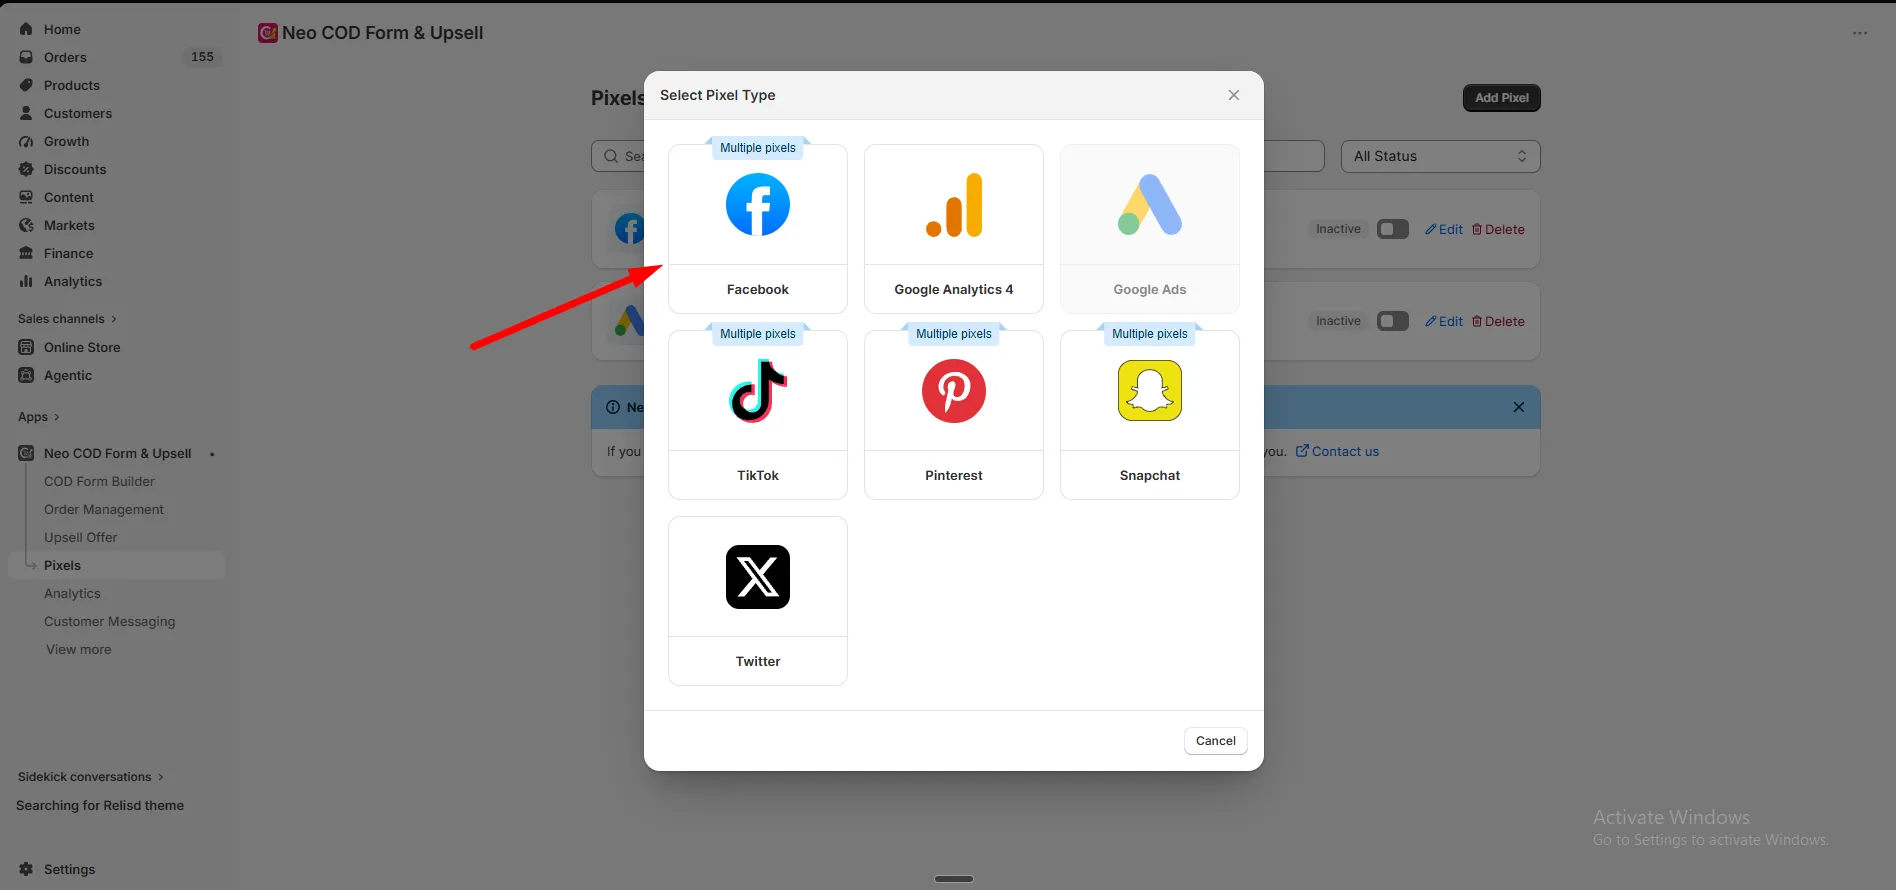Screen dimensions: 1896x890
Task: Click the Orders count badge 155
Action: (x=202, y=57)
